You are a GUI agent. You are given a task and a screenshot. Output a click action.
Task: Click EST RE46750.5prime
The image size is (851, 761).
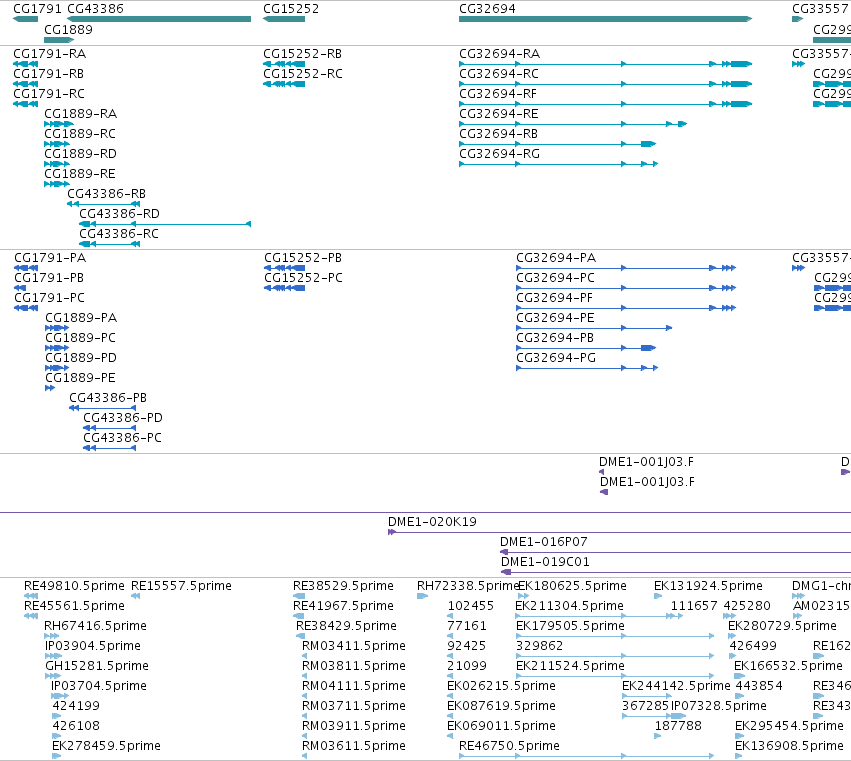pos(509,746)
